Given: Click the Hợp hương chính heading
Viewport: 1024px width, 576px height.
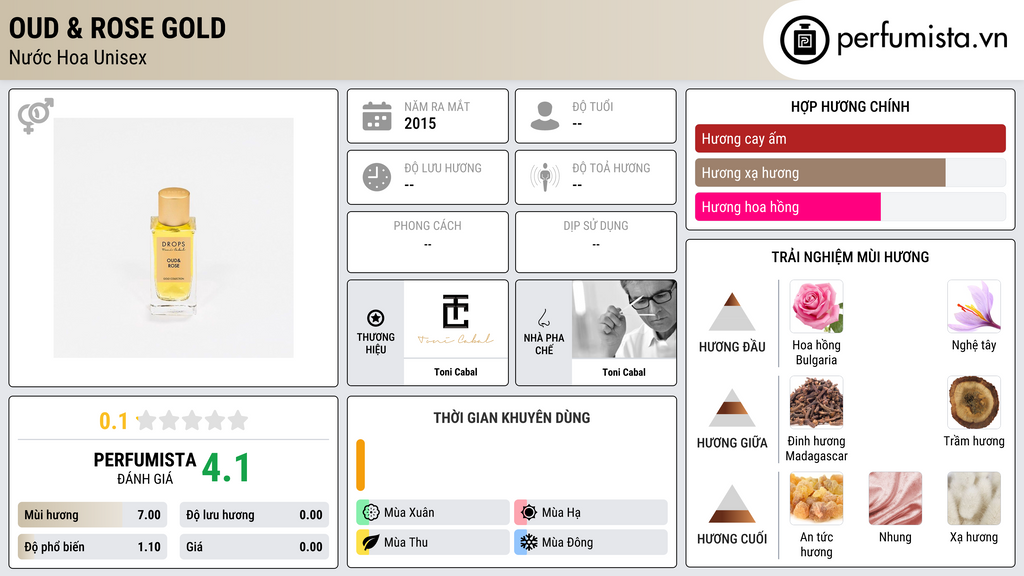Looking at the screenshot, I should 850,106.
